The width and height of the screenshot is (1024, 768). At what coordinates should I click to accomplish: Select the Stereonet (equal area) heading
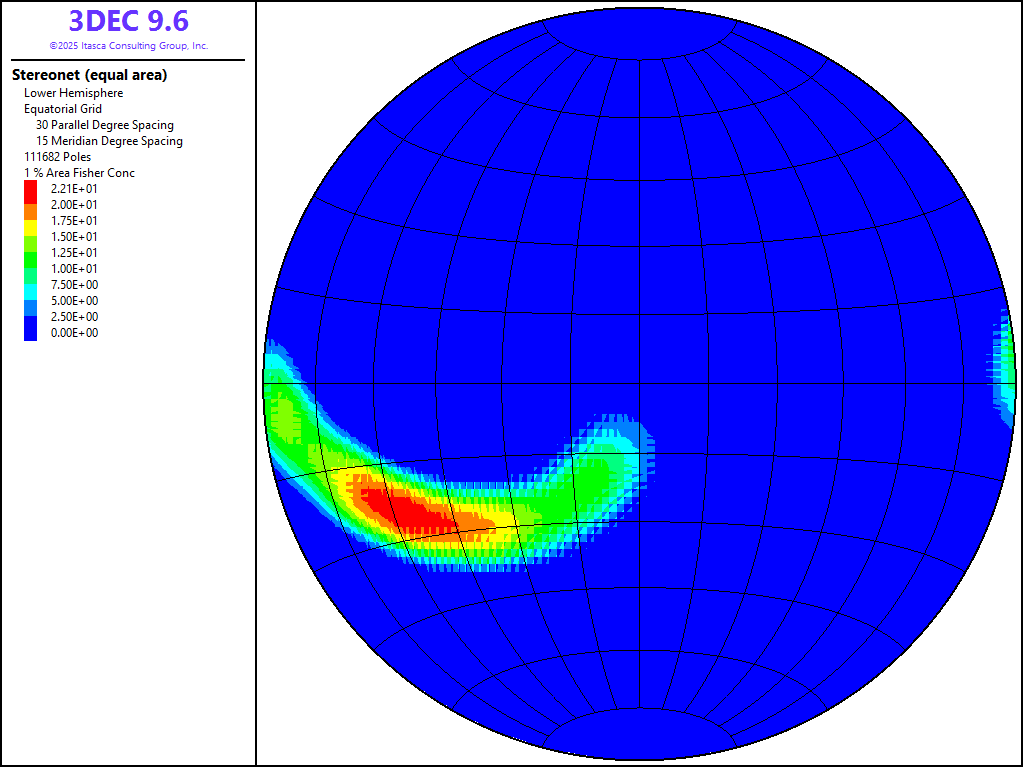coord(89,75)
